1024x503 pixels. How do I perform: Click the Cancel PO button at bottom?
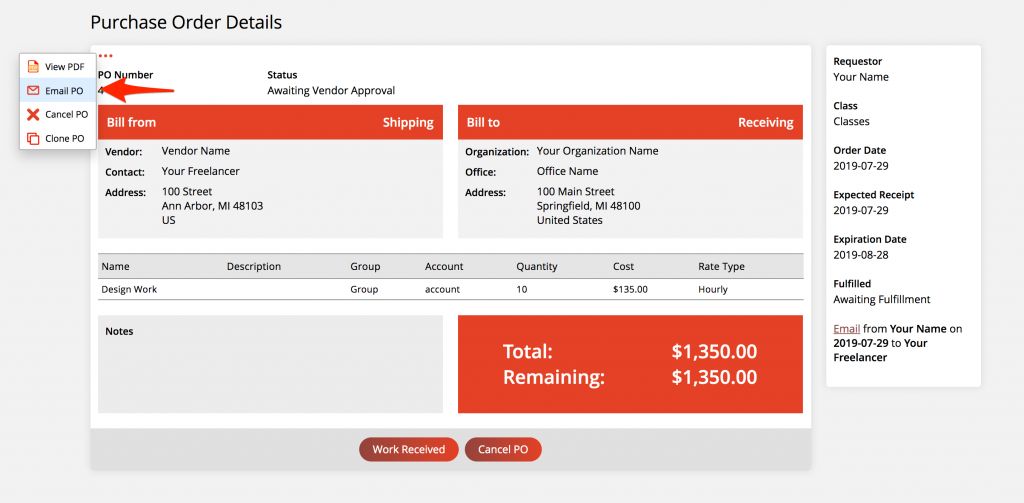[x=503, y=449]
